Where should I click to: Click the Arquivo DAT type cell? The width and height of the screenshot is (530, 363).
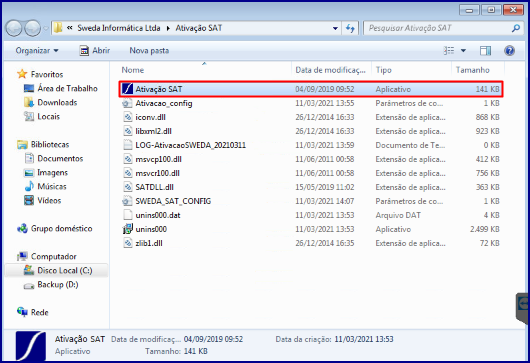398,215
